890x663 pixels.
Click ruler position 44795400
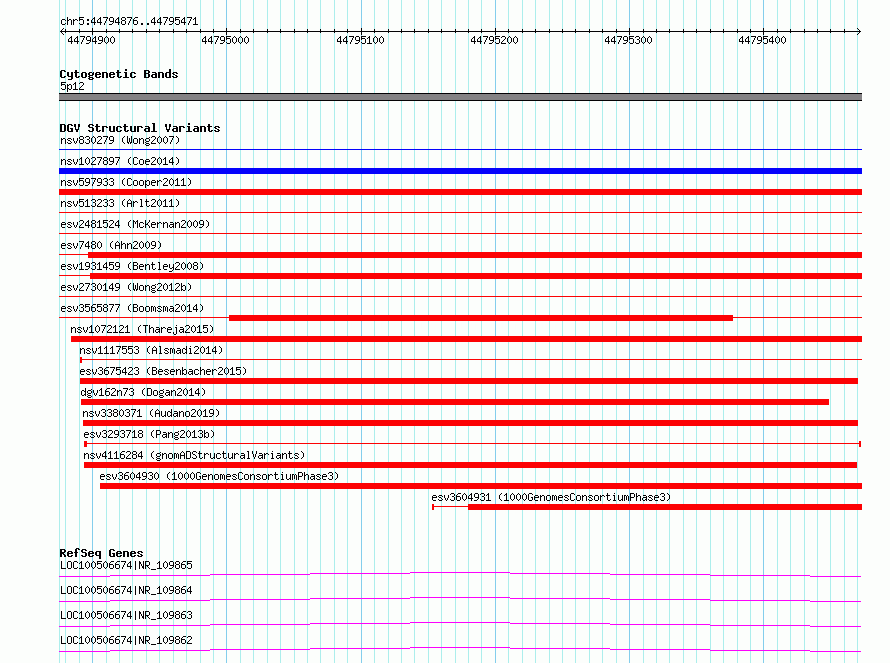[762, 40]
